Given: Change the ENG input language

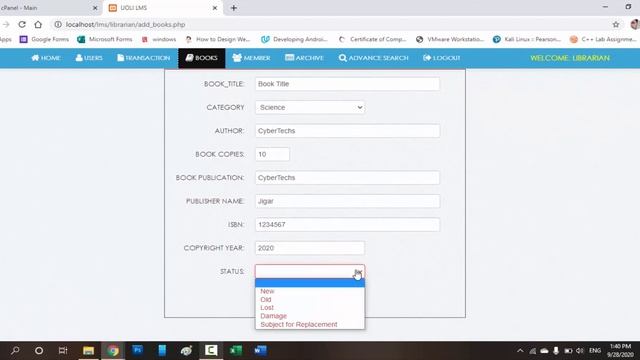Looking at the screenshot, I should 595,350.
